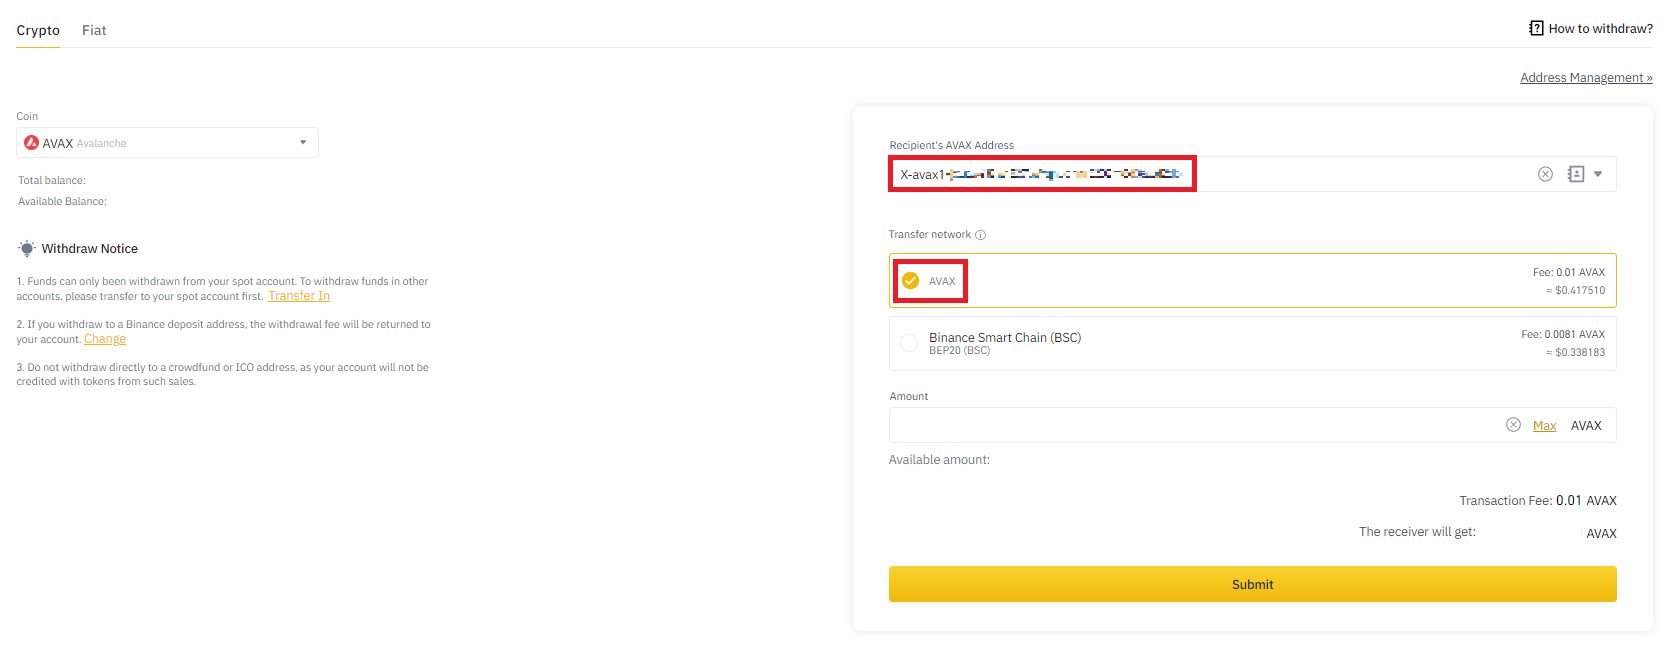
Task: Click the Submit button
Action: [x=1252, y=584]
